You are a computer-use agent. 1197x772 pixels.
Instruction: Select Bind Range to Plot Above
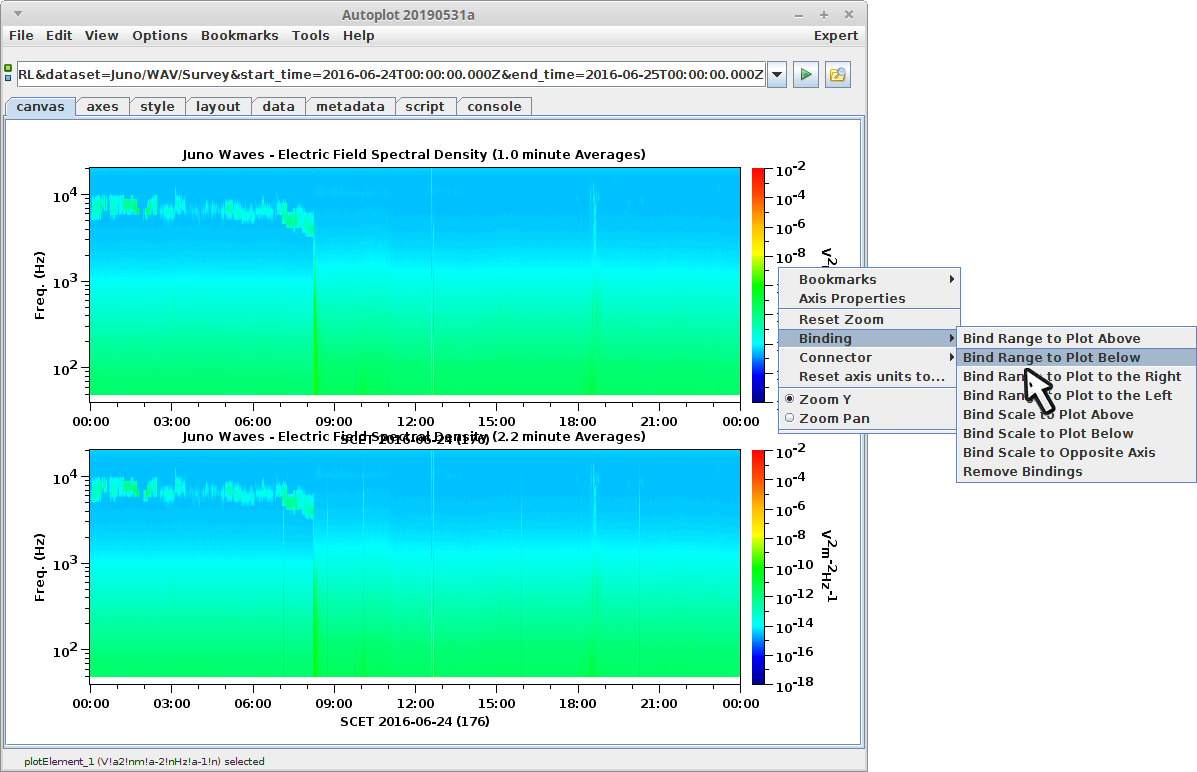(1076, 338)
